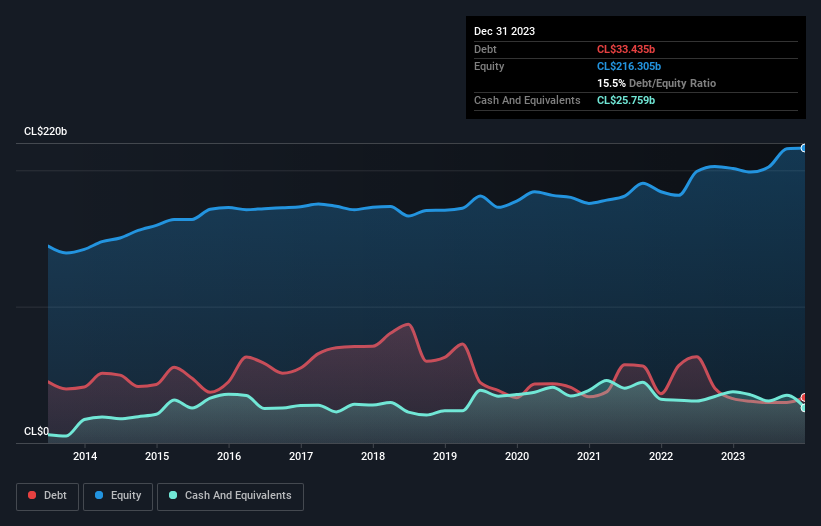This screenshot has height=526, width=821.
Task: Click the Equity endpoint marker on chart
Action: pyautogui.click(x=804, y=149)
